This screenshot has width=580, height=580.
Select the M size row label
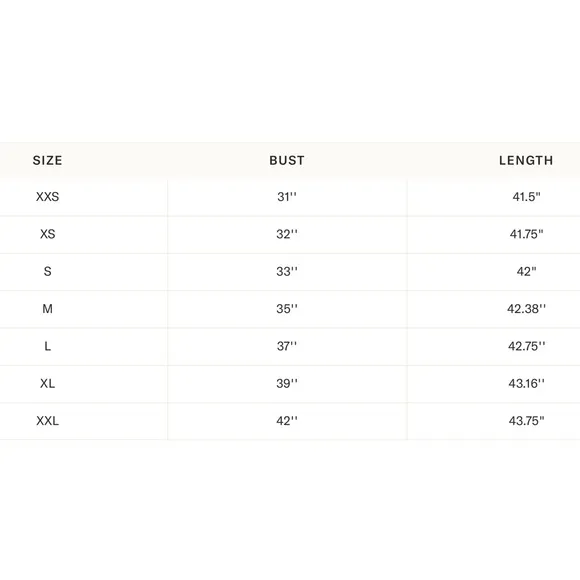click(47, 309)
